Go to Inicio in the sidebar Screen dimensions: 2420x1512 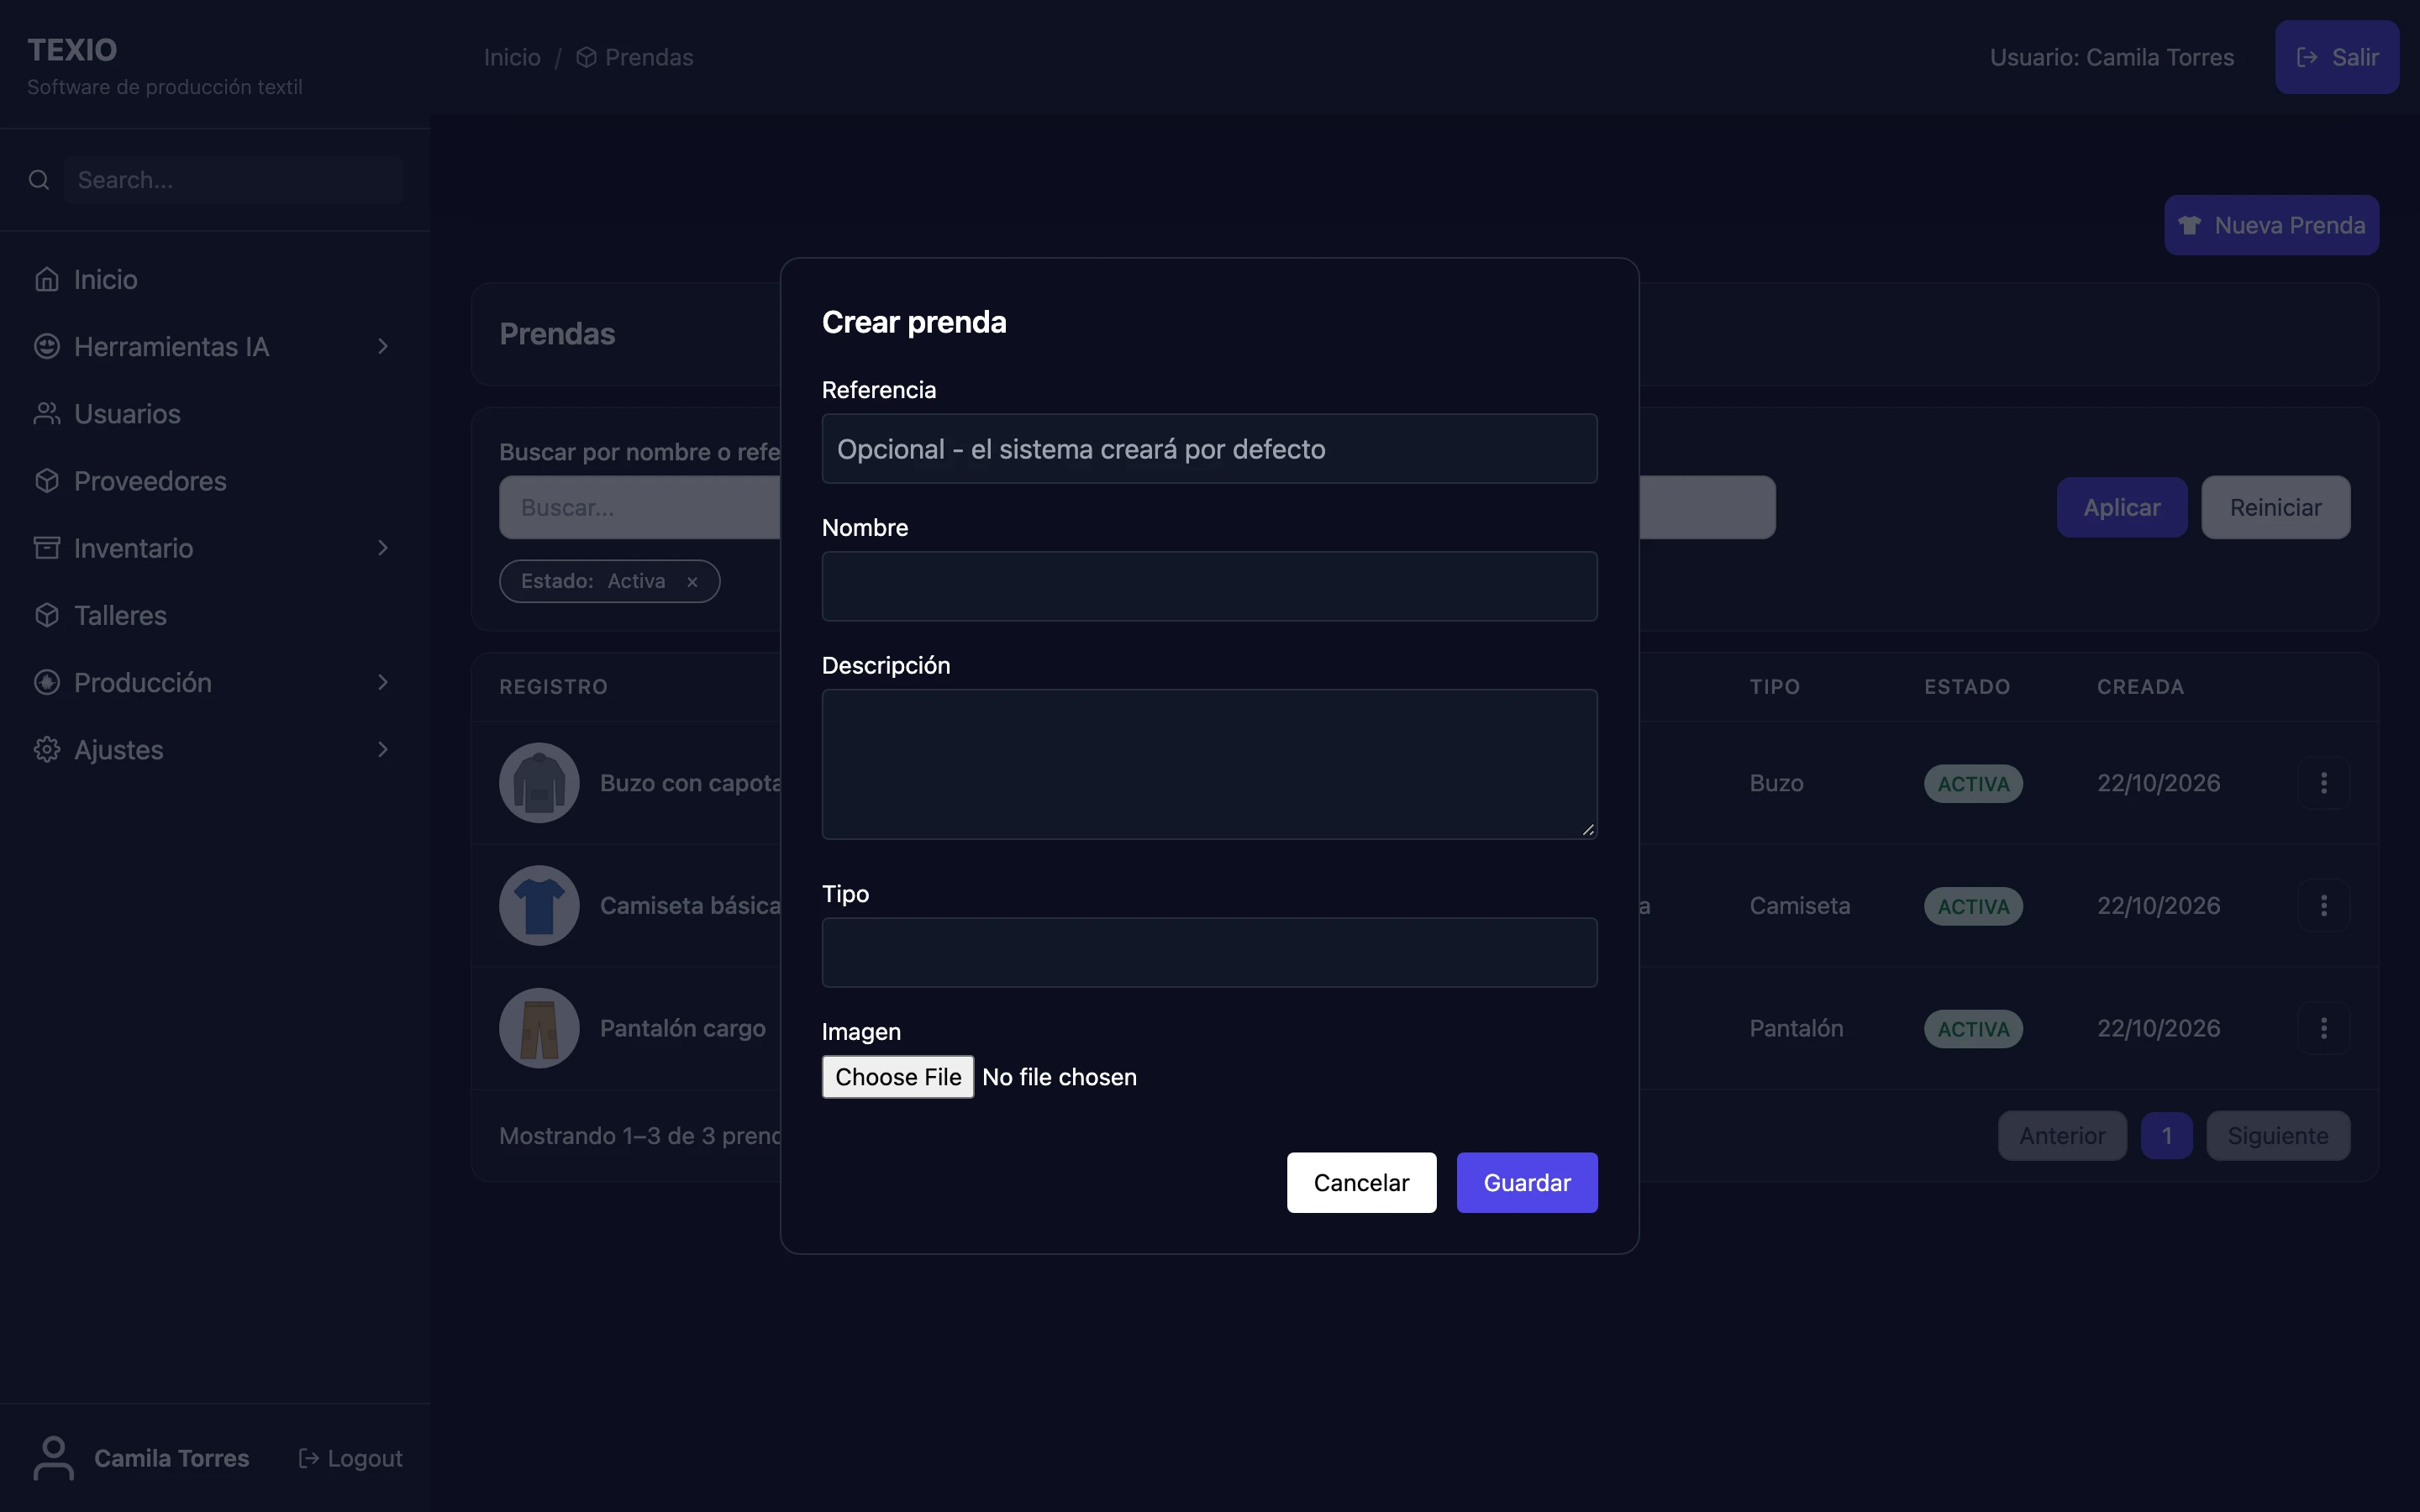215,279
